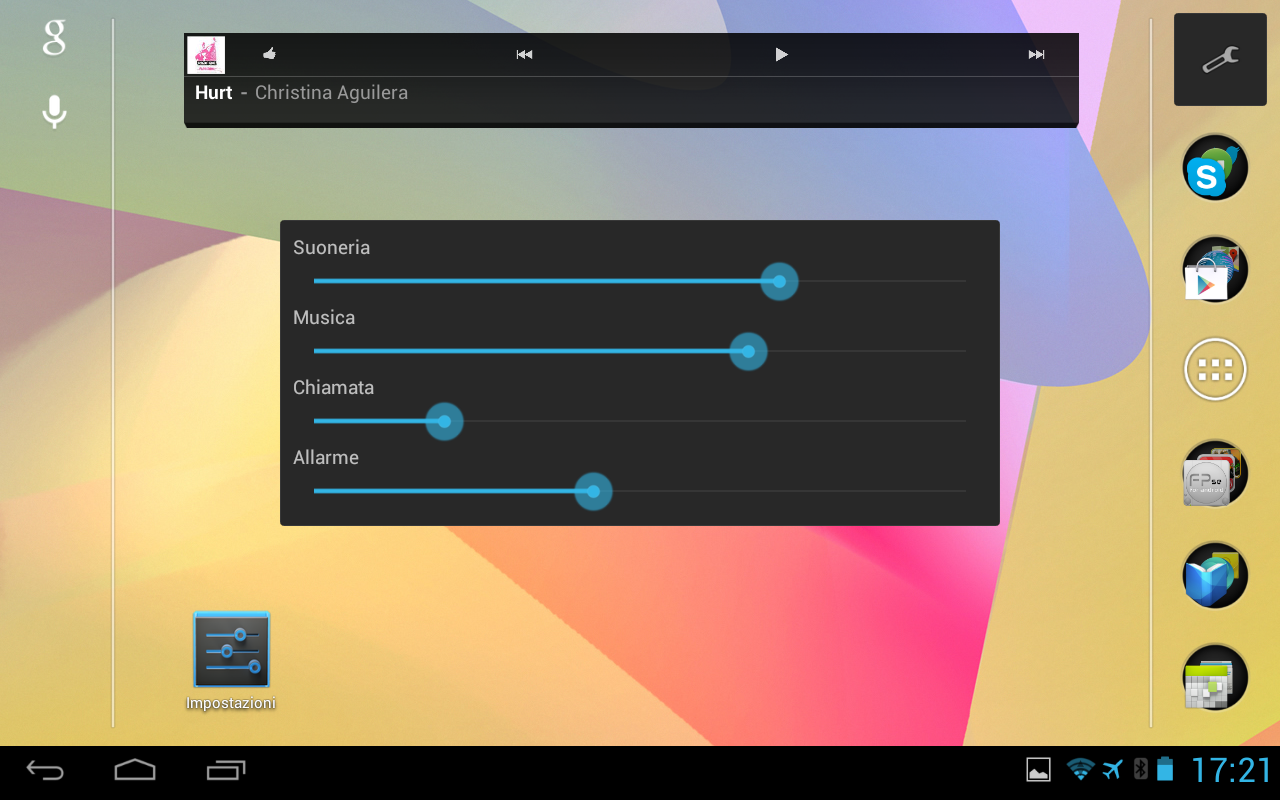This screenshot has height=800, width=1280.
Task: Tap the airplane mode status icon
Action: pos(1112,769)
